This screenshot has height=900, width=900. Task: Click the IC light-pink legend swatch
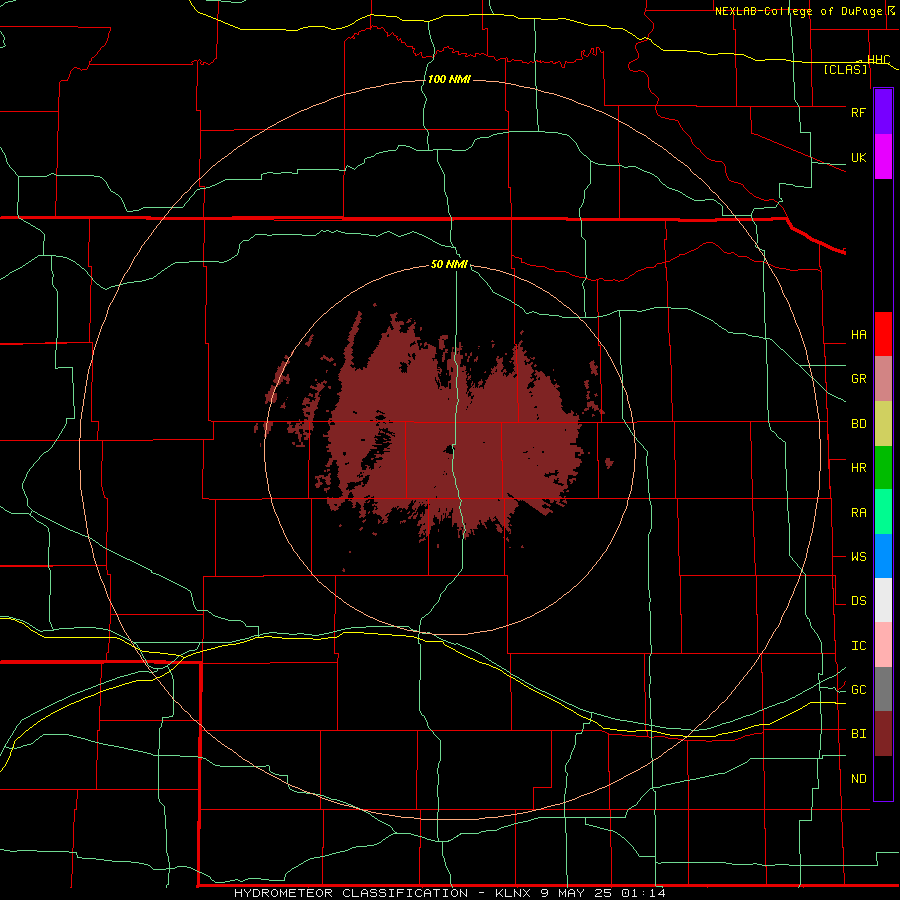[x=883, y=645]
